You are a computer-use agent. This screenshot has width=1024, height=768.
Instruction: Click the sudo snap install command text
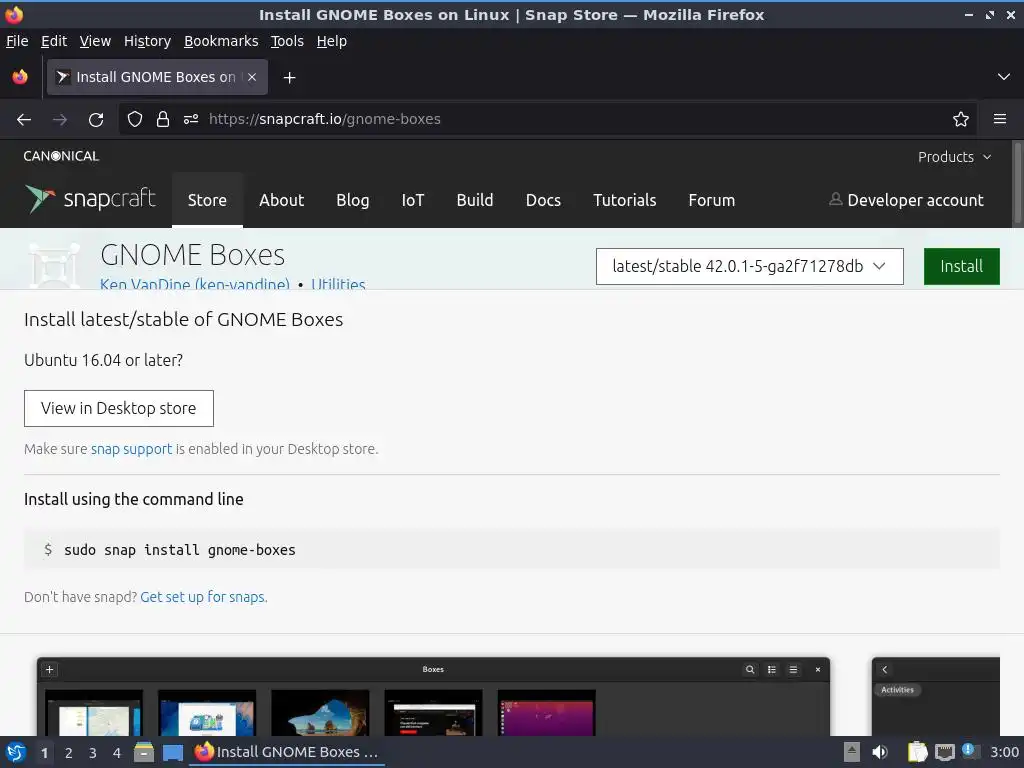(x=180, y=550)
